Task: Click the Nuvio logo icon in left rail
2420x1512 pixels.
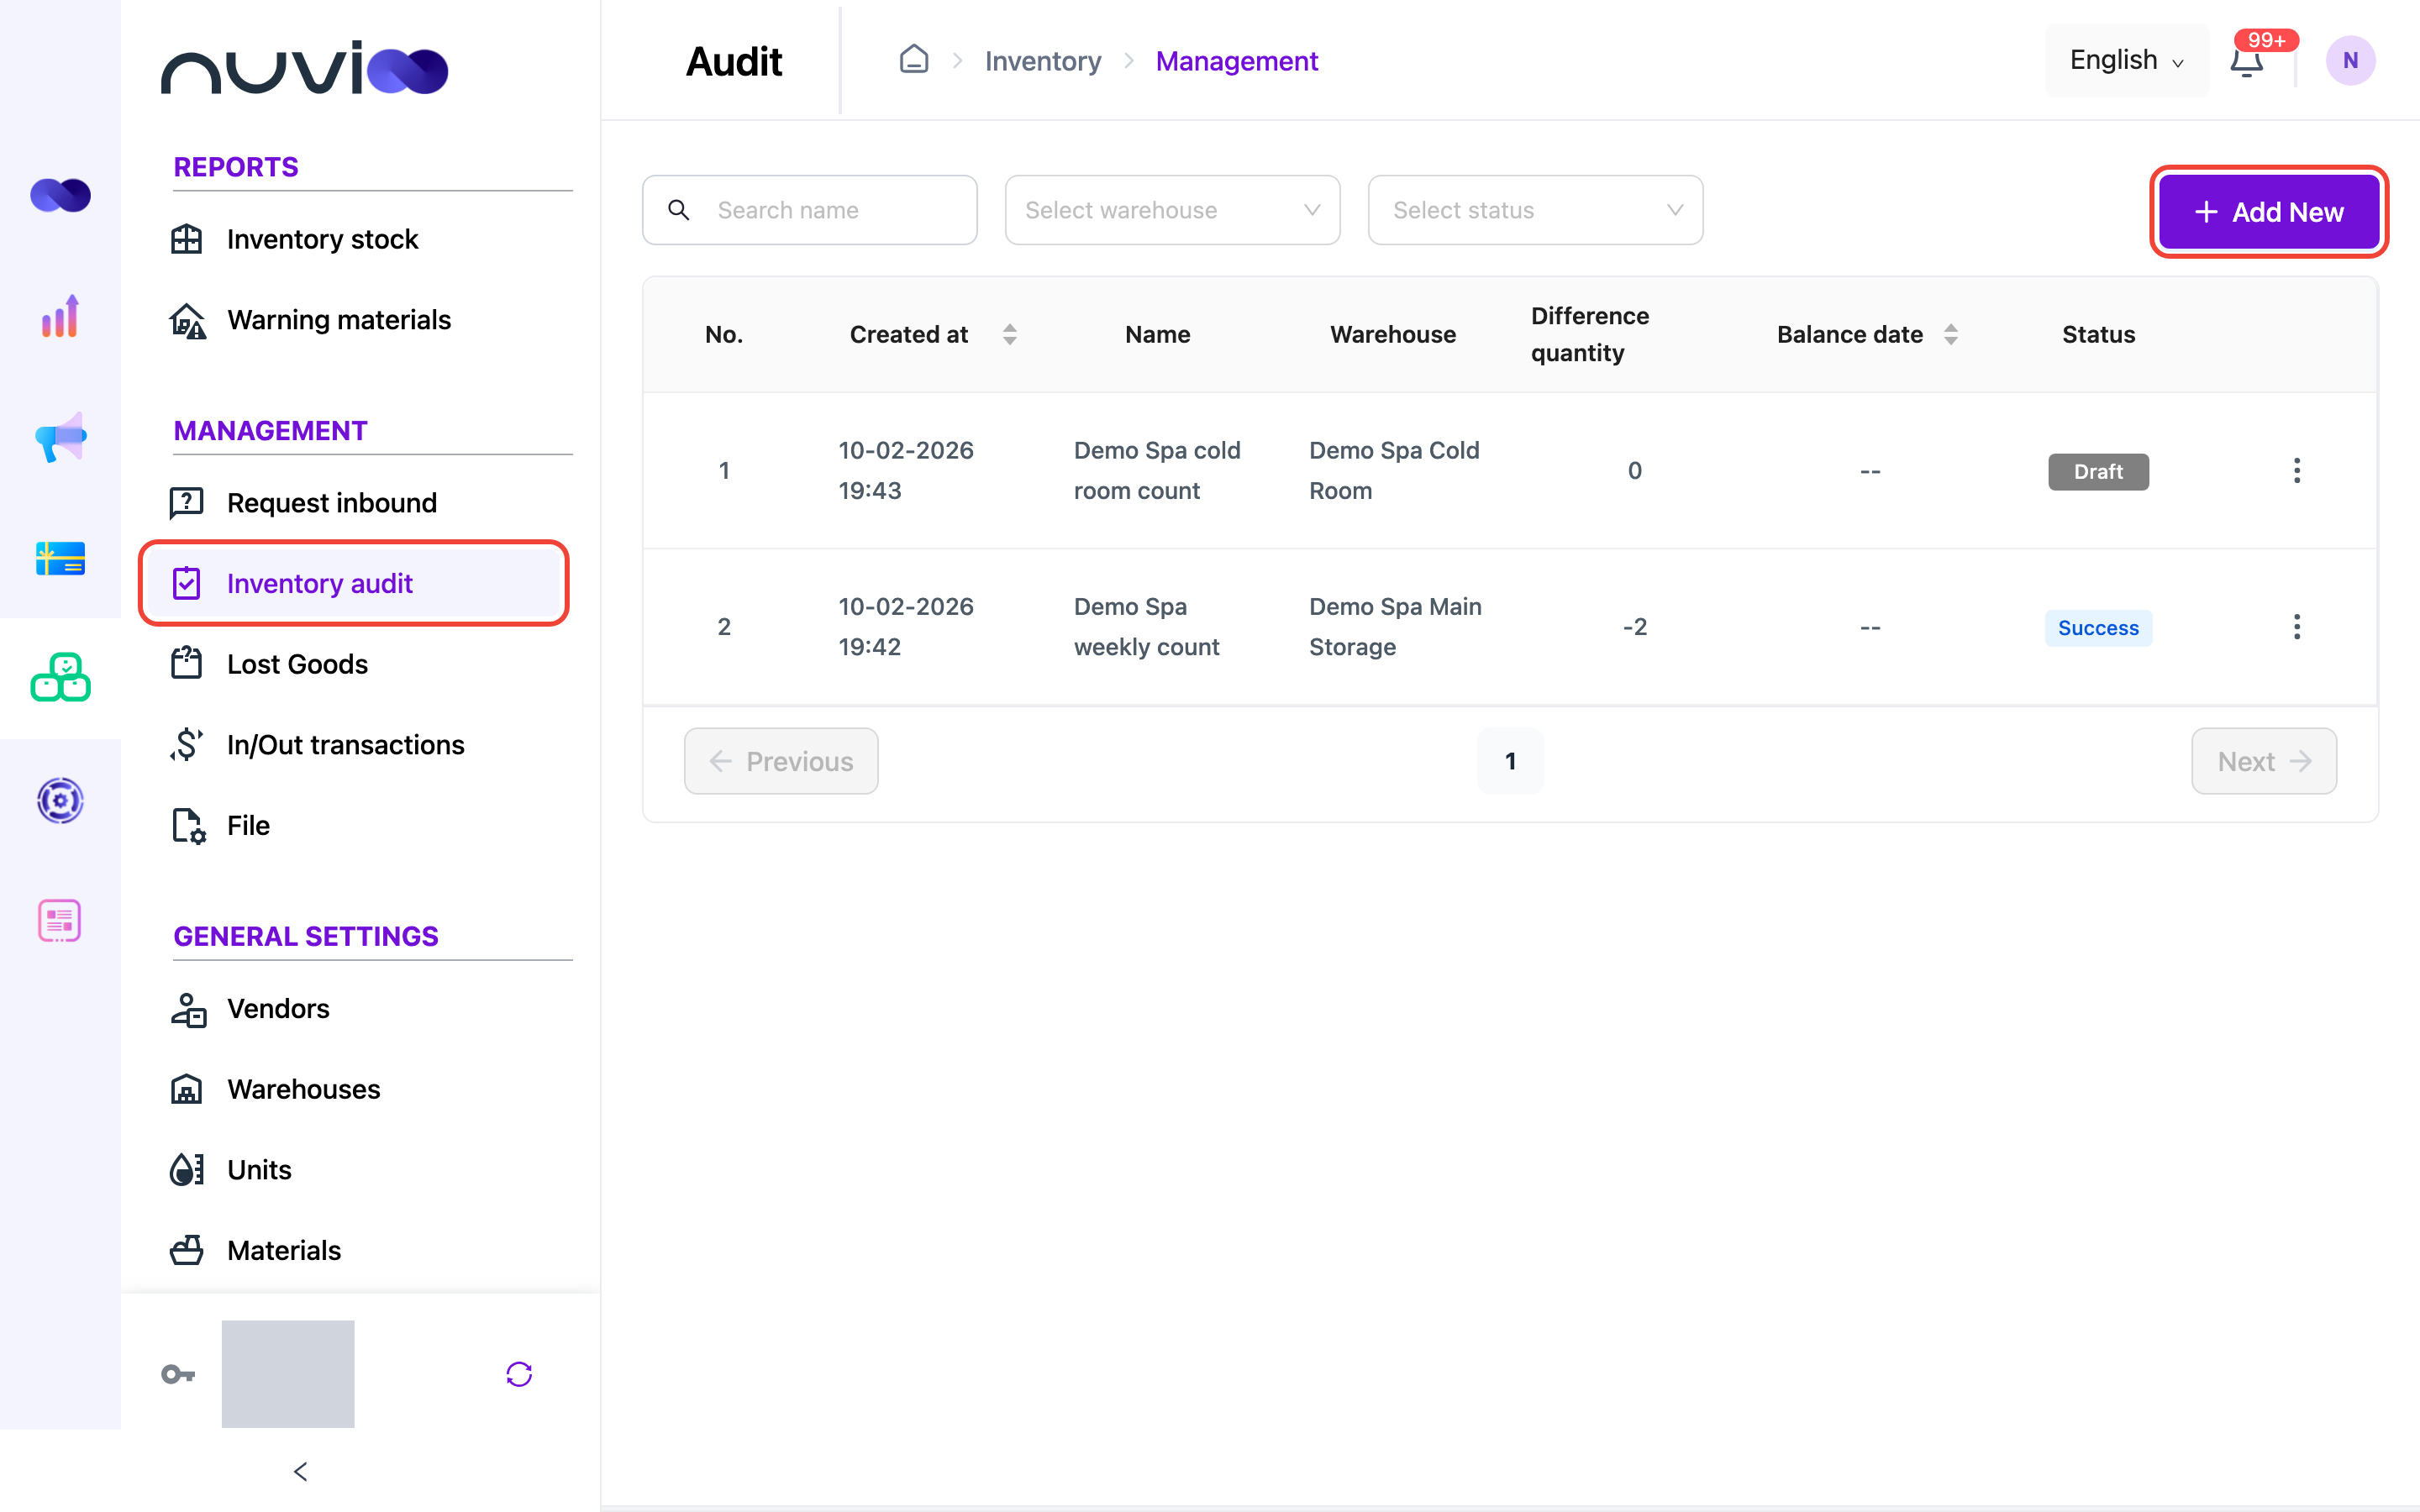Action: tap(60, 195)
